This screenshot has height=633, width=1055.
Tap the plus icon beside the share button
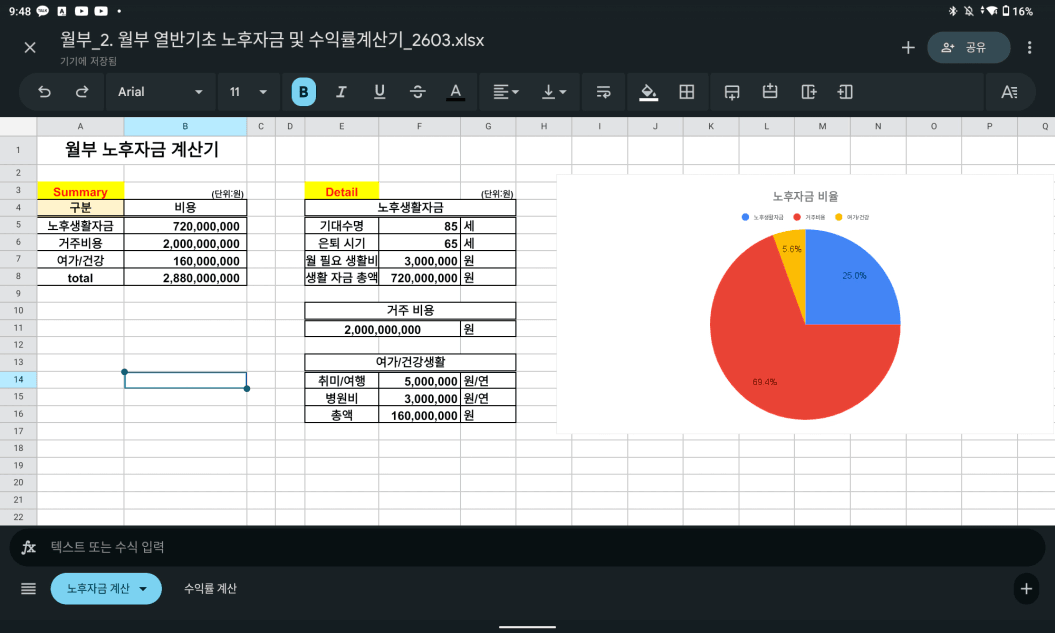point(908,47)
